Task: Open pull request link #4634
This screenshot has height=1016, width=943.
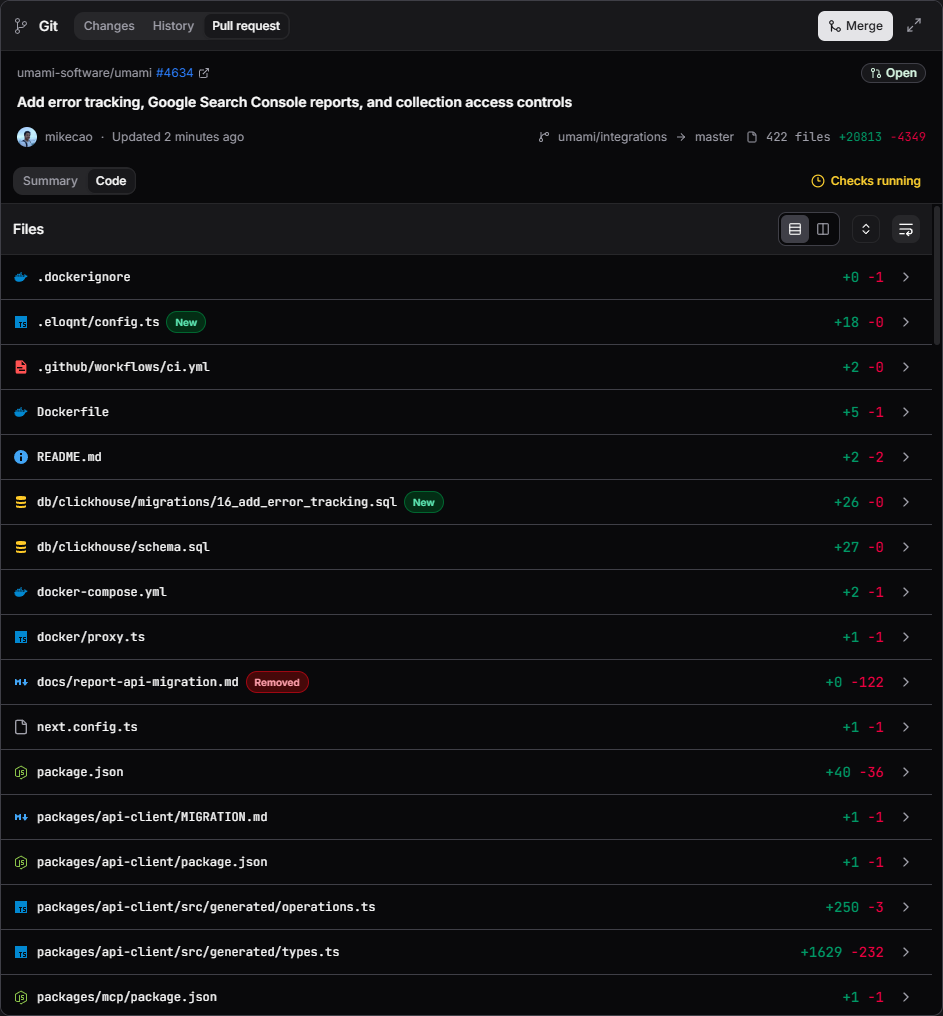Action: (175, 73)
